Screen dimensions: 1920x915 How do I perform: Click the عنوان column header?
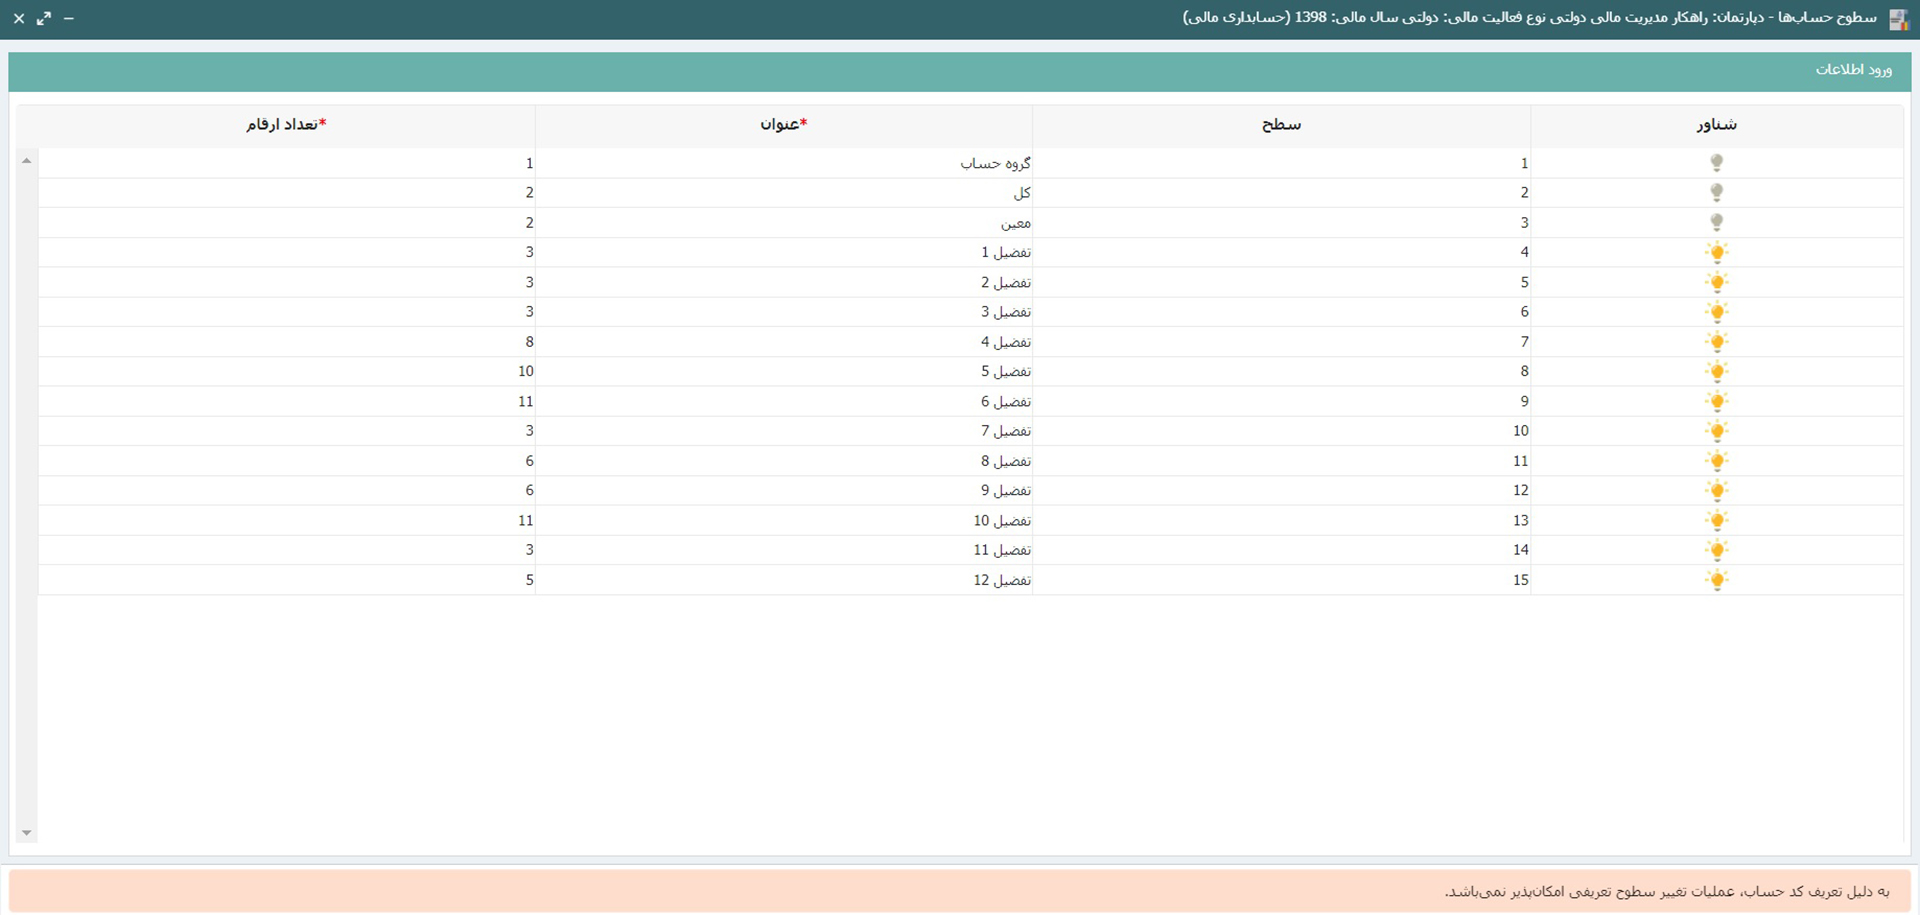click(783, 125)
